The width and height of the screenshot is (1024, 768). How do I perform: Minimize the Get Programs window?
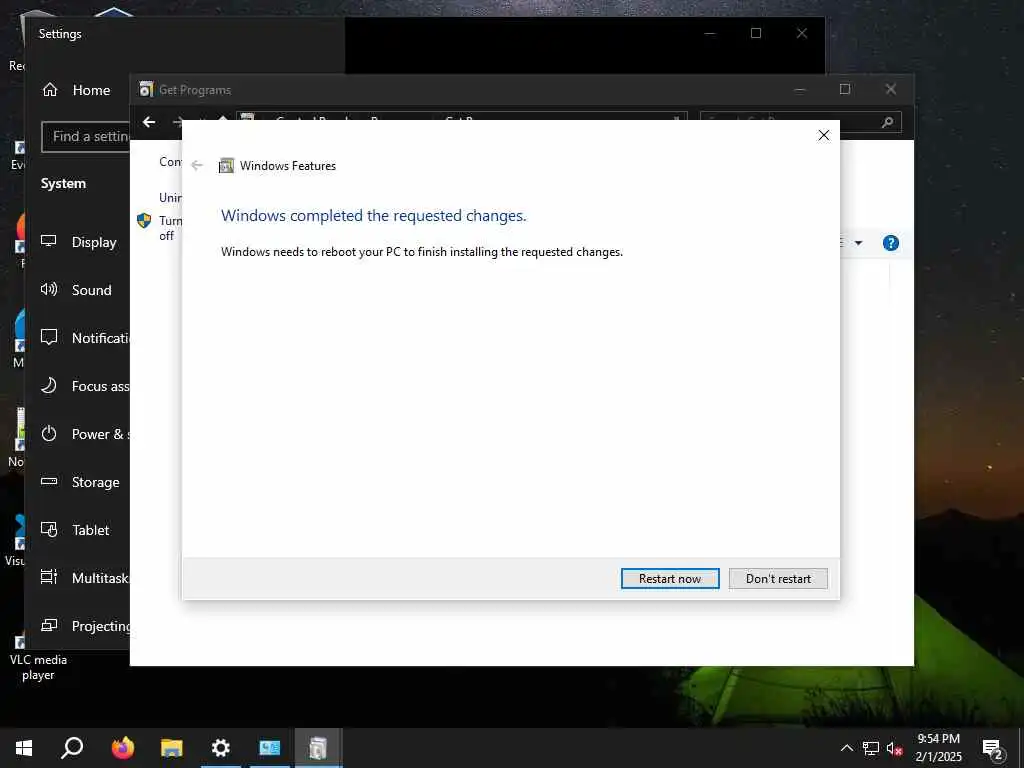tap(799, 89)
